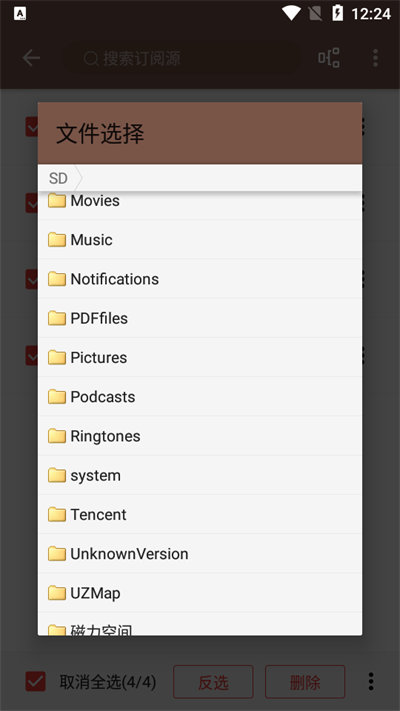Viewport: 400px width, 711px height.
Task: Tap the back arrow icon
Action: 31,58
